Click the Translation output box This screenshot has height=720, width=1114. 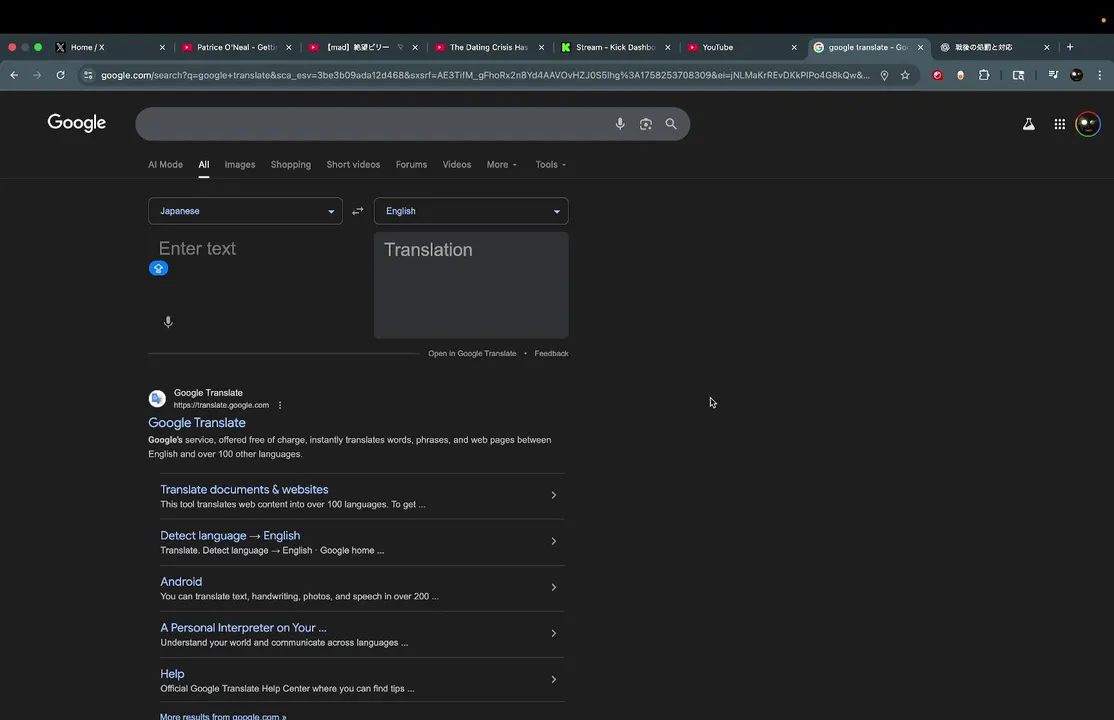click(471, 285)
